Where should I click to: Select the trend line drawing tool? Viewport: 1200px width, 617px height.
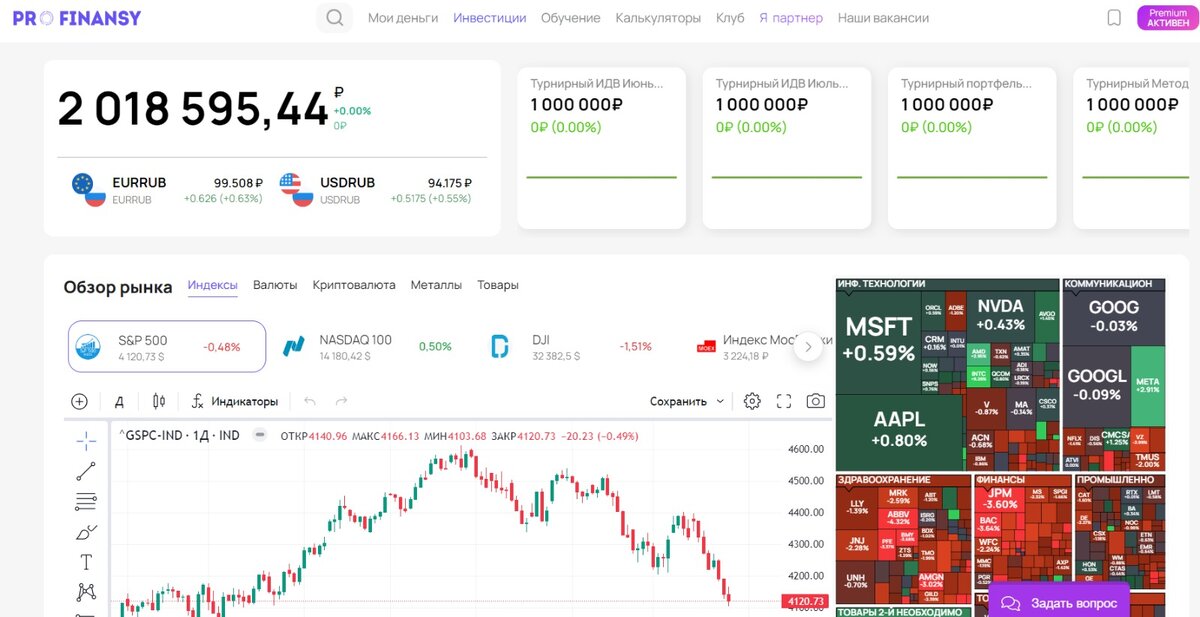click(85, 470)
